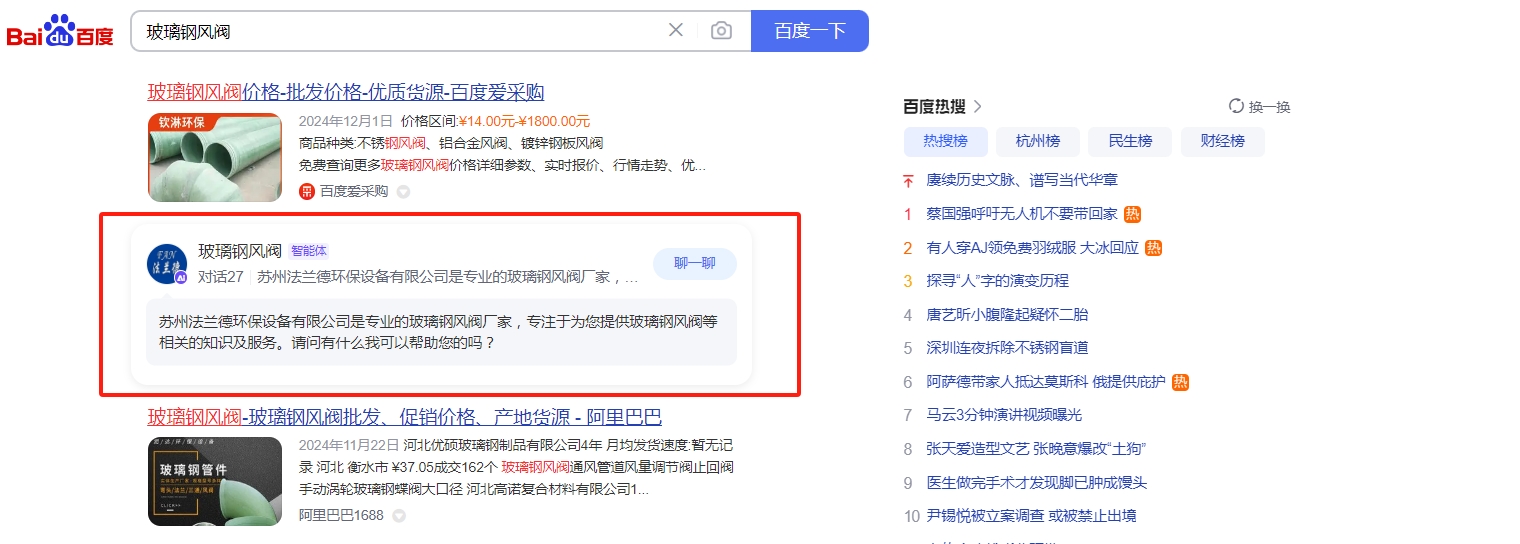The height and width of the screenshot is (544, 1520).
Task: Focus the search input containing 玻璃钢风阀
Action: pyautogui.click(x=400, y=31)
